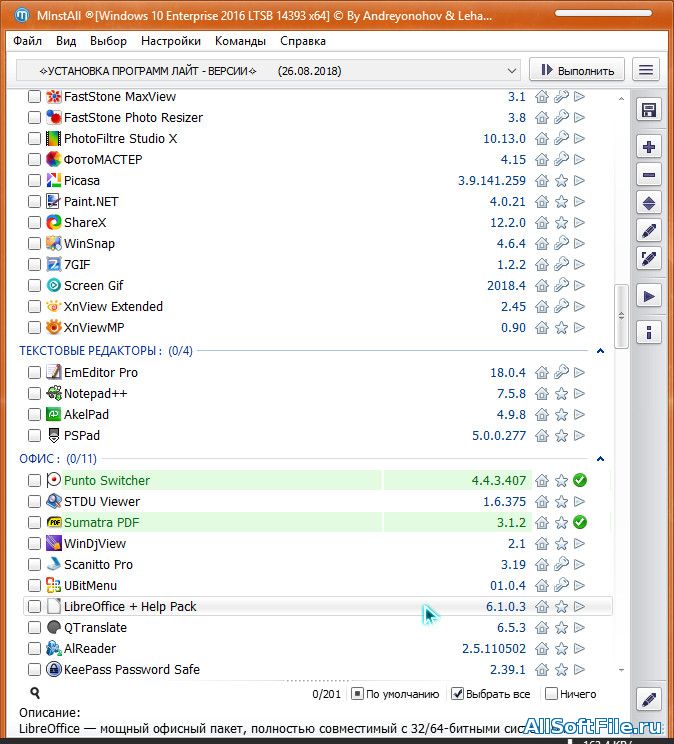
Task: Click play arrow in the LibreOffice row
Action: click(x=579, y=606)
